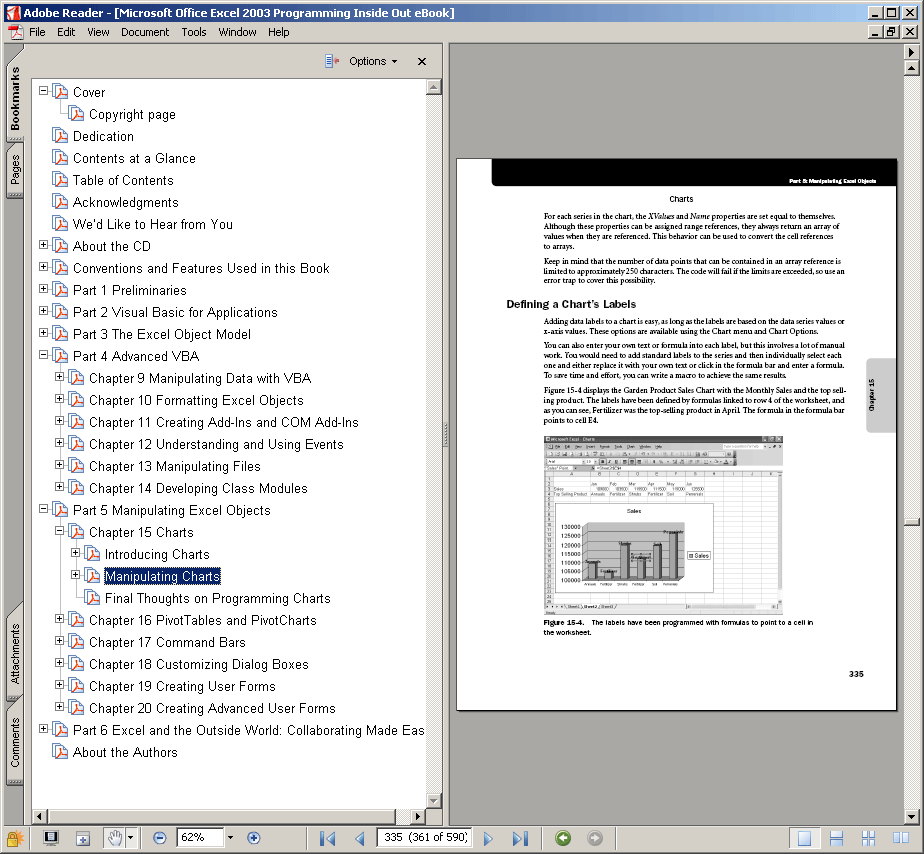
Task: Click the Chapter 20 bookmark page icon
Action: point(76,708)
